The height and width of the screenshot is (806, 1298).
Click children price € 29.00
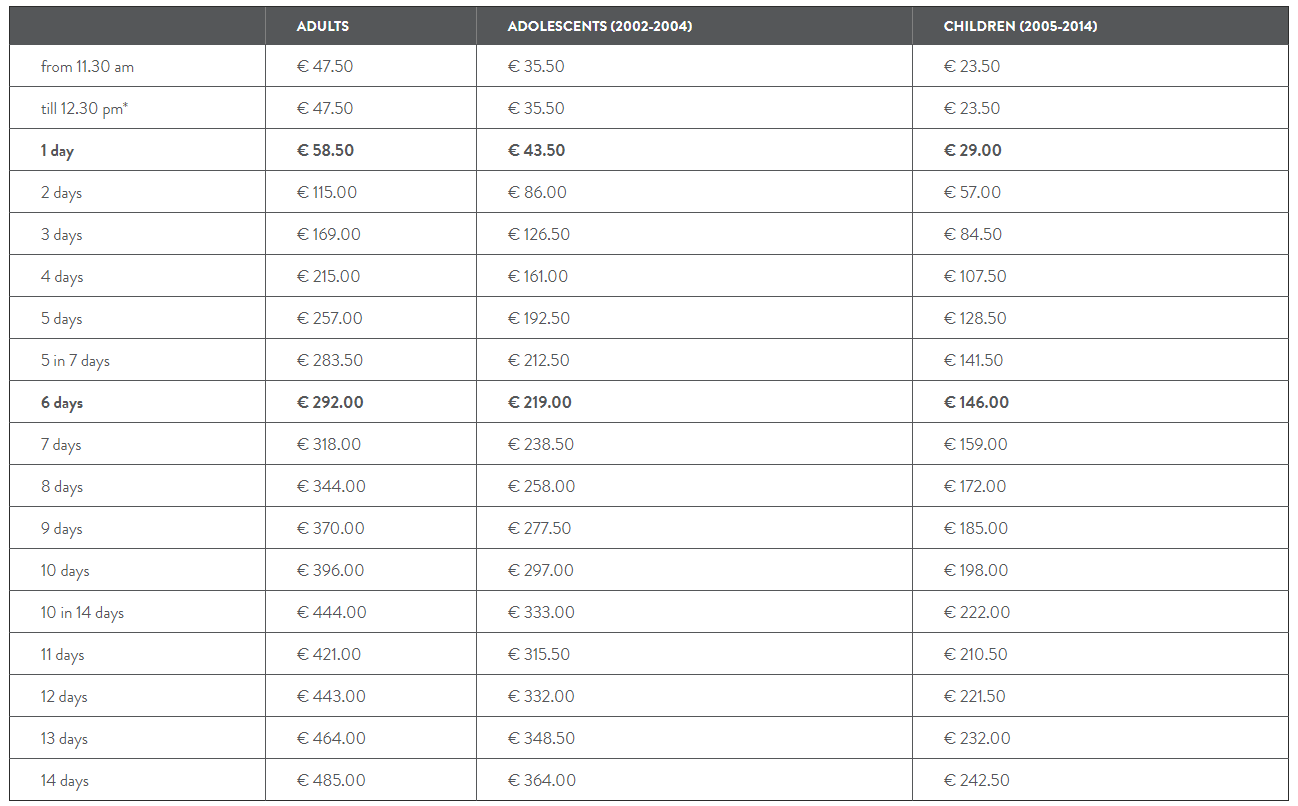click(x=973, y=150)
